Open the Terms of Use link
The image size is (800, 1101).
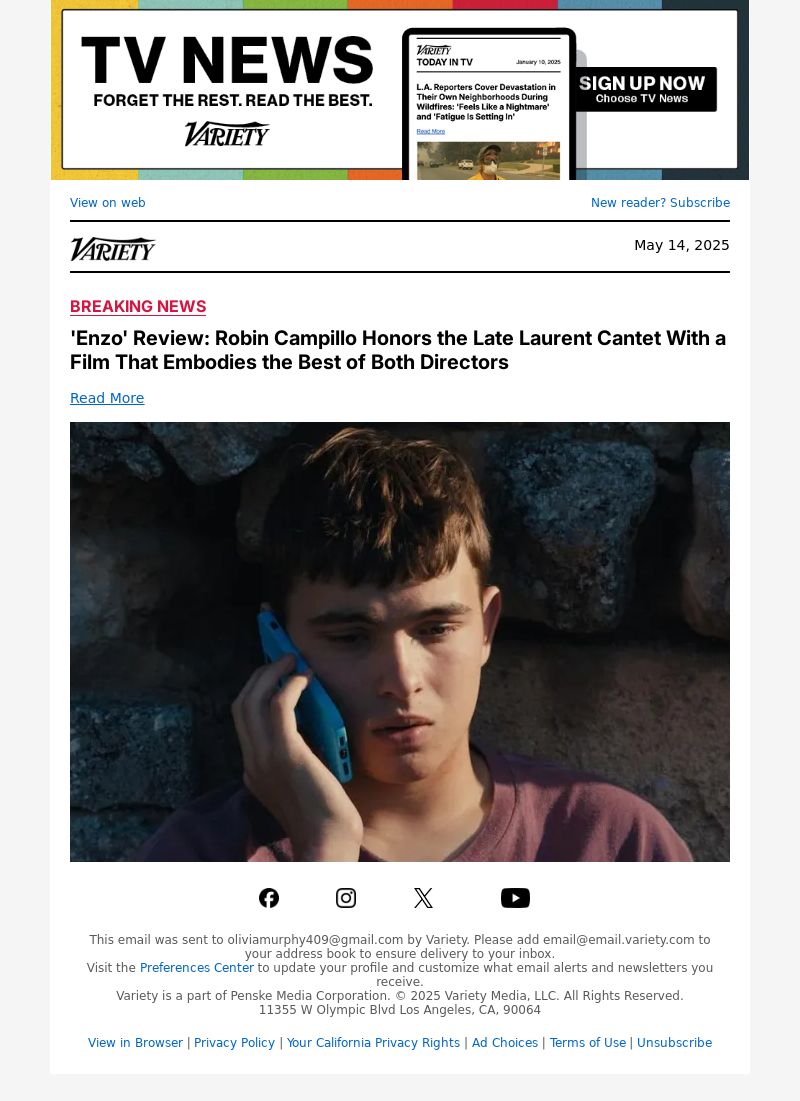(587, 1043)
